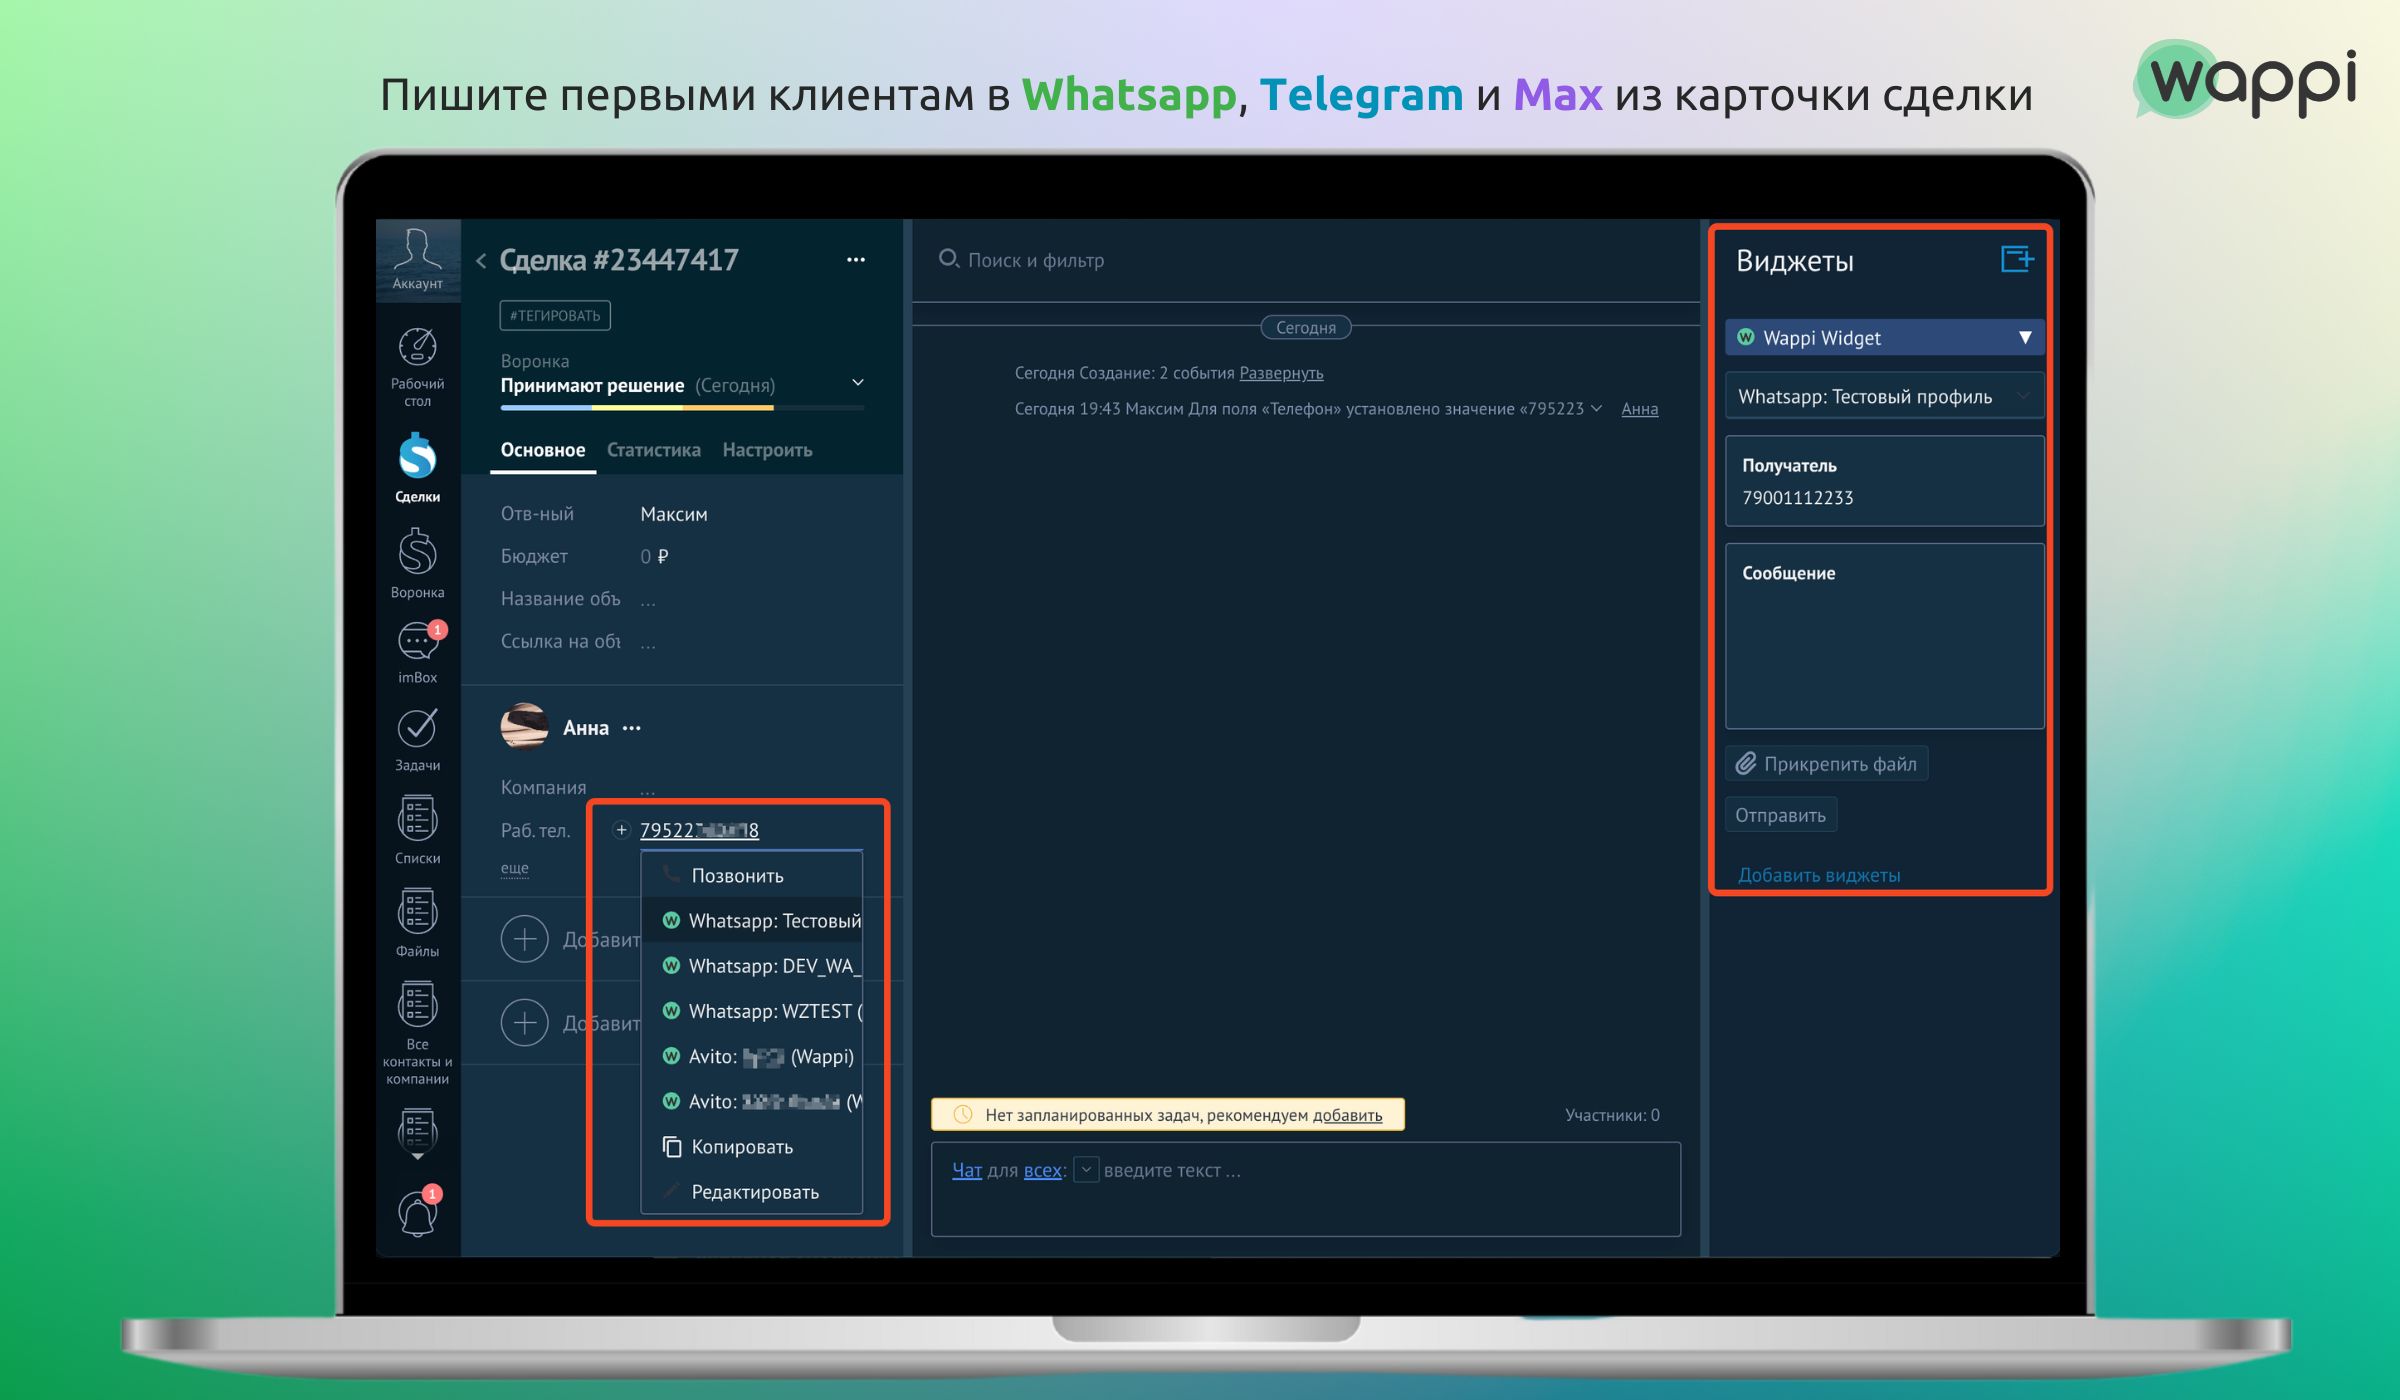
Task: Click Анна link in event log
Action: 1639,409
